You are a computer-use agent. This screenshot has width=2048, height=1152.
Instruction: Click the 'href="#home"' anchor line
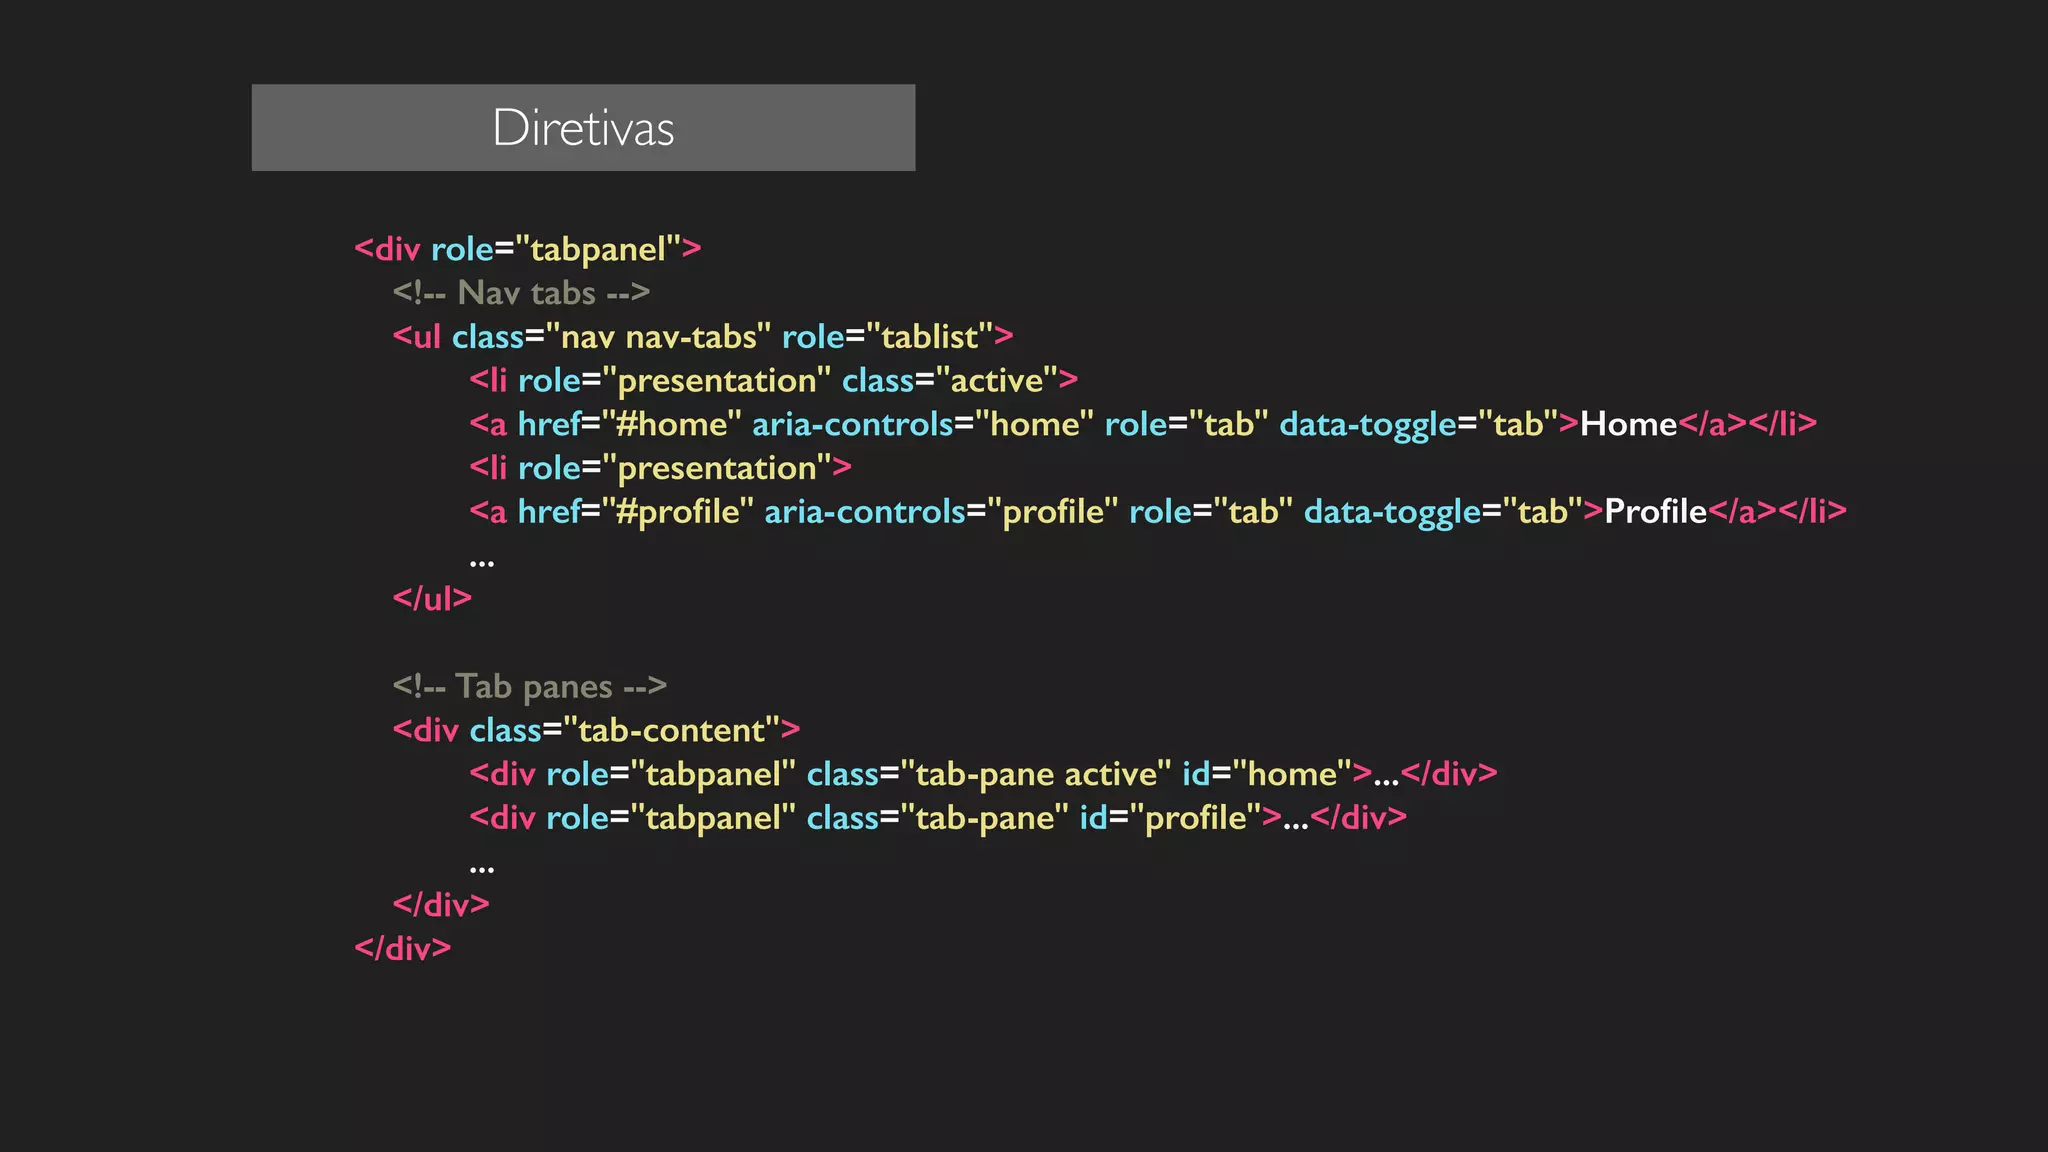click(1143, 425)
